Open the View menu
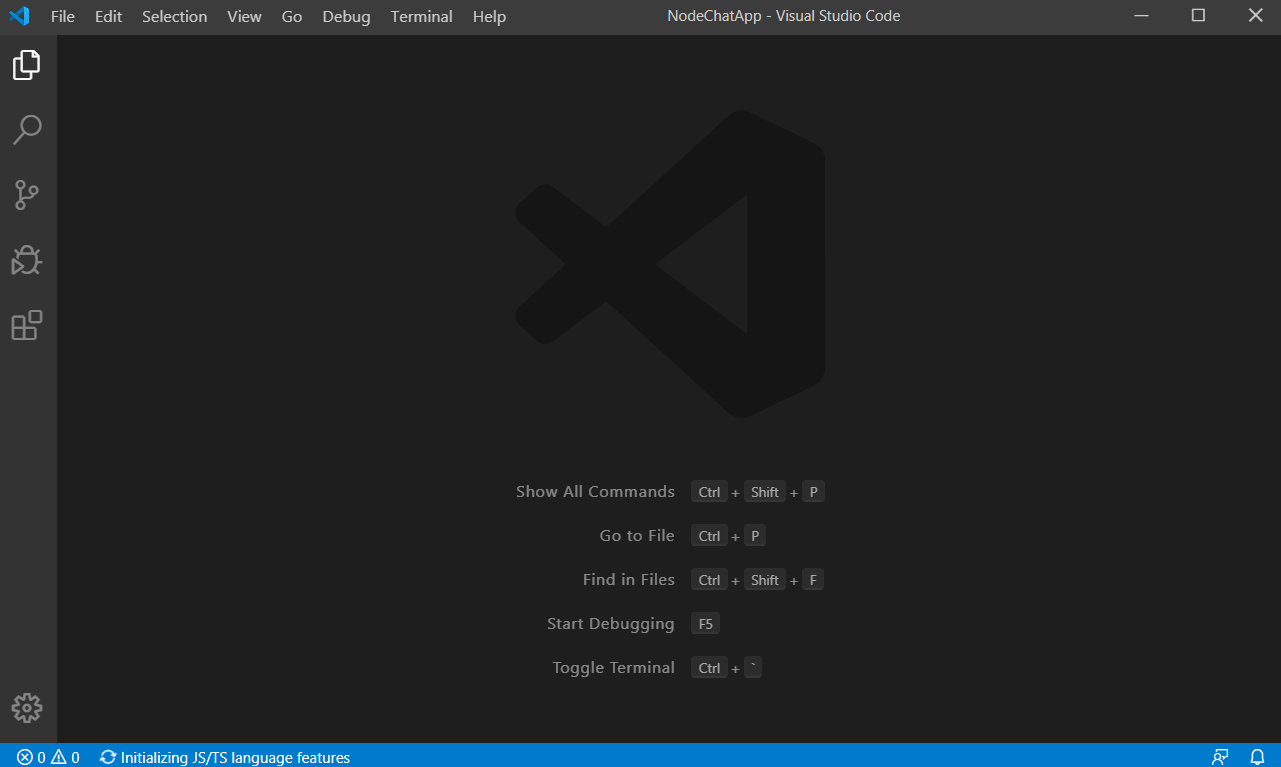1281x767 pixels. [x=244, y=16]
